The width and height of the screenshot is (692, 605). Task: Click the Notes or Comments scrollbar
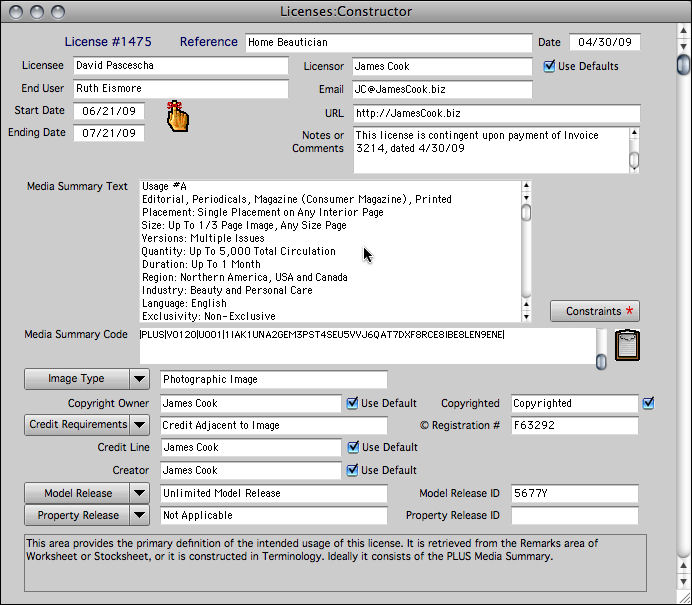coord(634,148)
